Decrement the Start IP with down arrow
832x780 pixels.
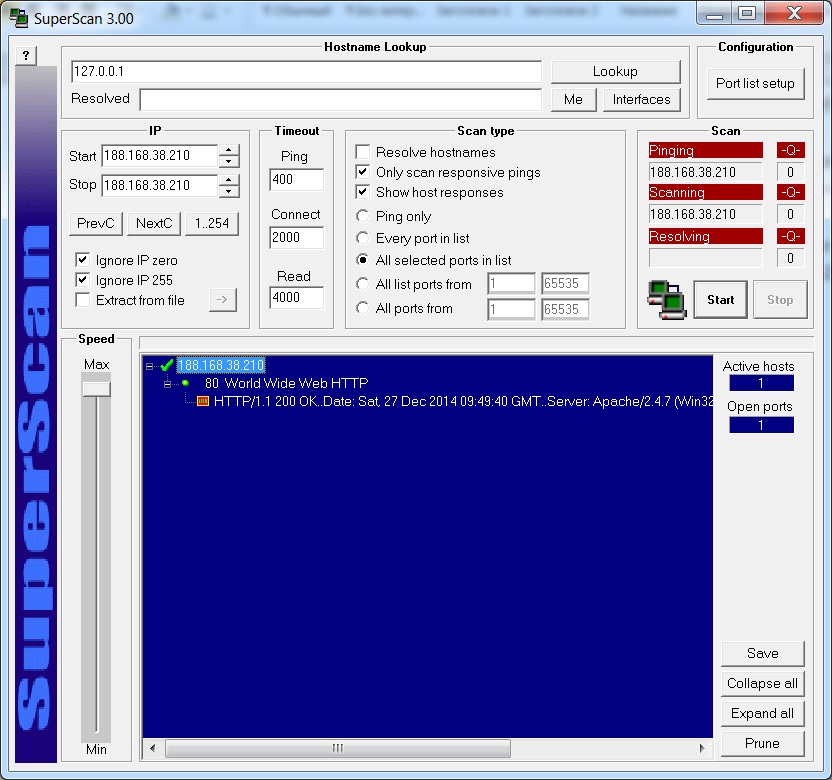pyautogui.click(x=229, y=162)
